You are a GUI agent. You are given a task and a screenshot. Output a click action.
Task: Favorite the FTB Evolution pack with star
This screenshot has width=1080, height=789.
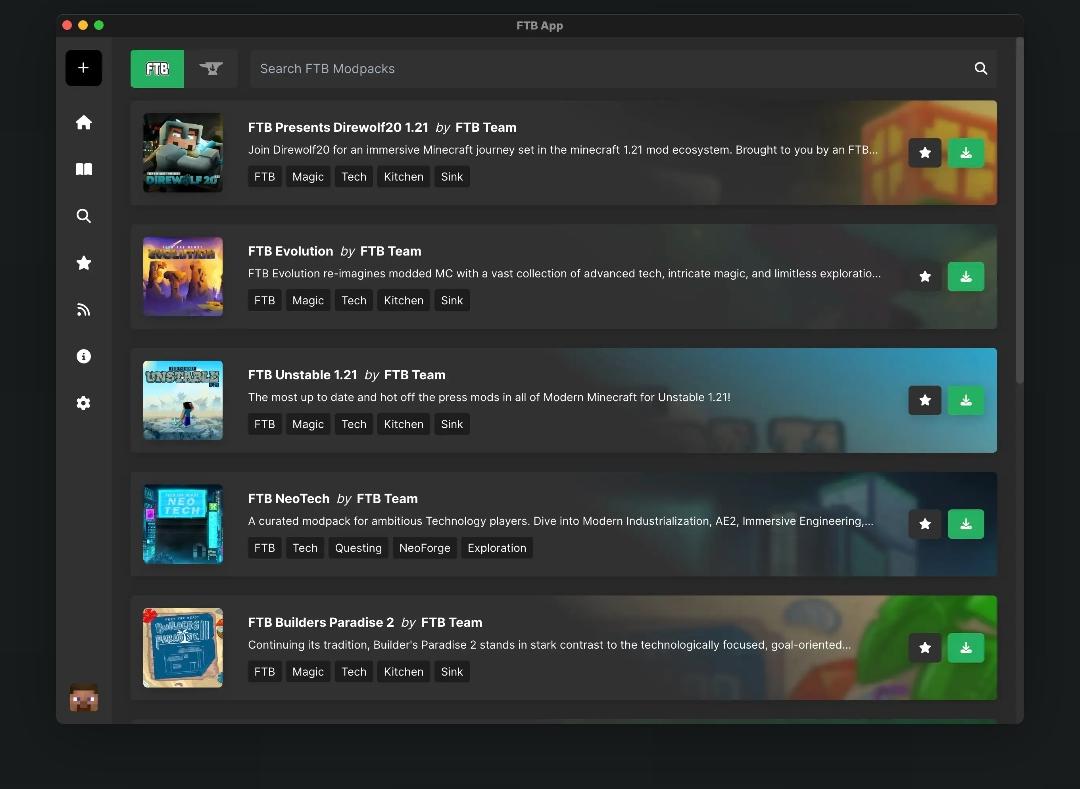click(925, 277)
